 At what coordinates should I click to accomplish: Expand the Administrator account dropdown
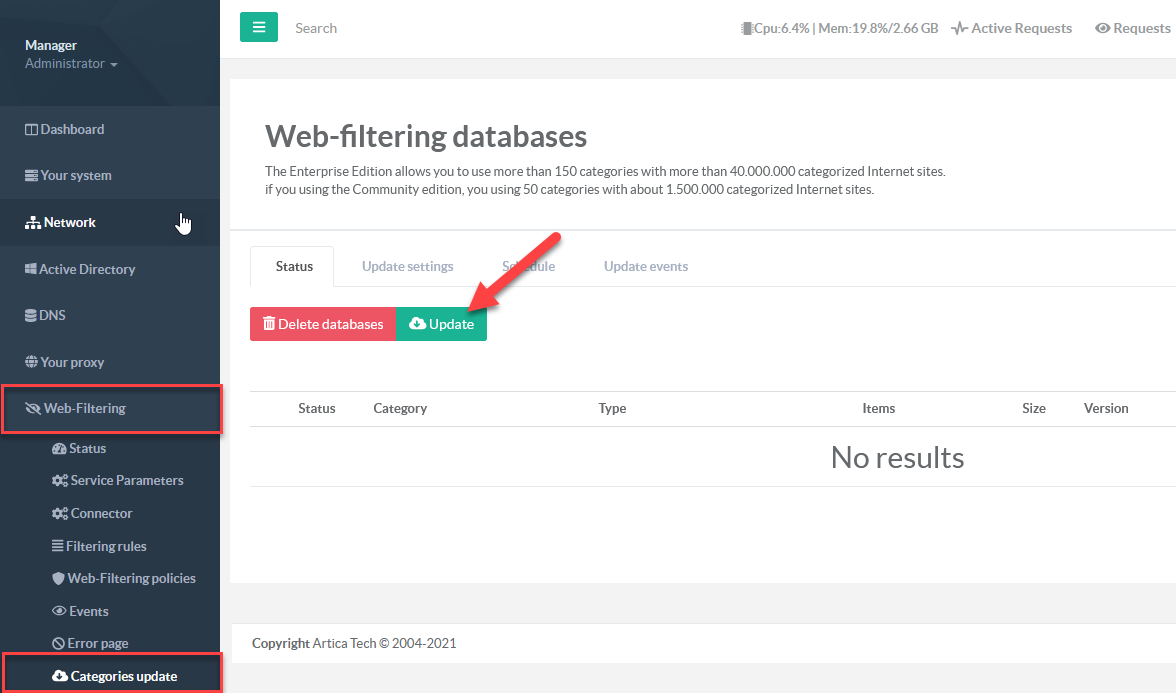coord(71,64)
